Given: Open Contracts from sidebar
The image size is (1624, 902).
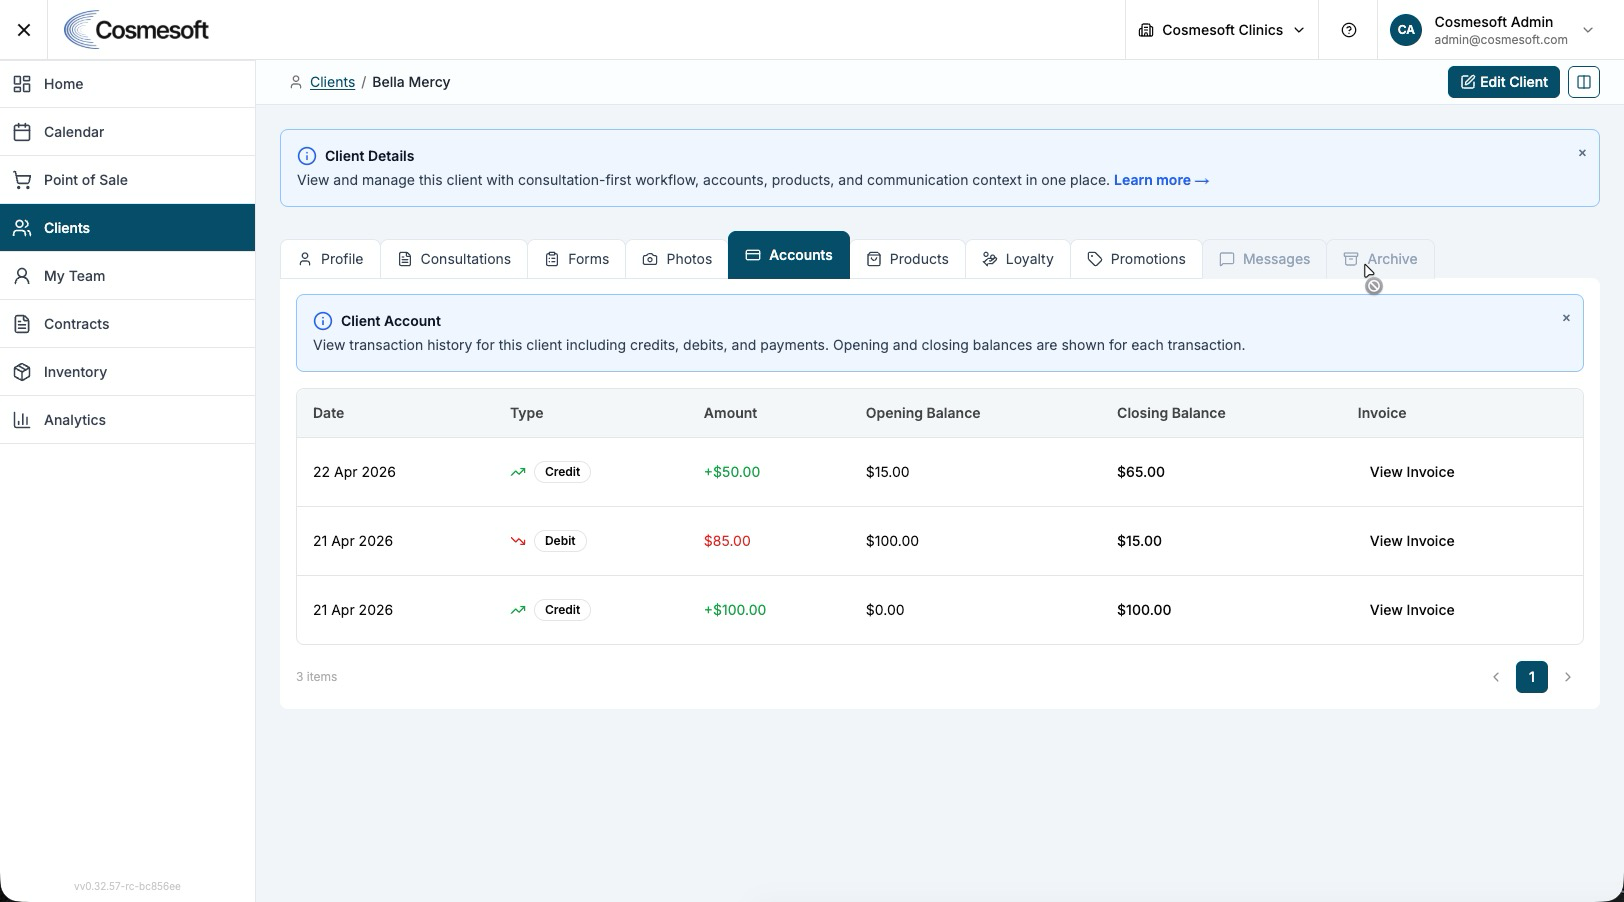Looking at the screenshot, I should coord(127,324).
